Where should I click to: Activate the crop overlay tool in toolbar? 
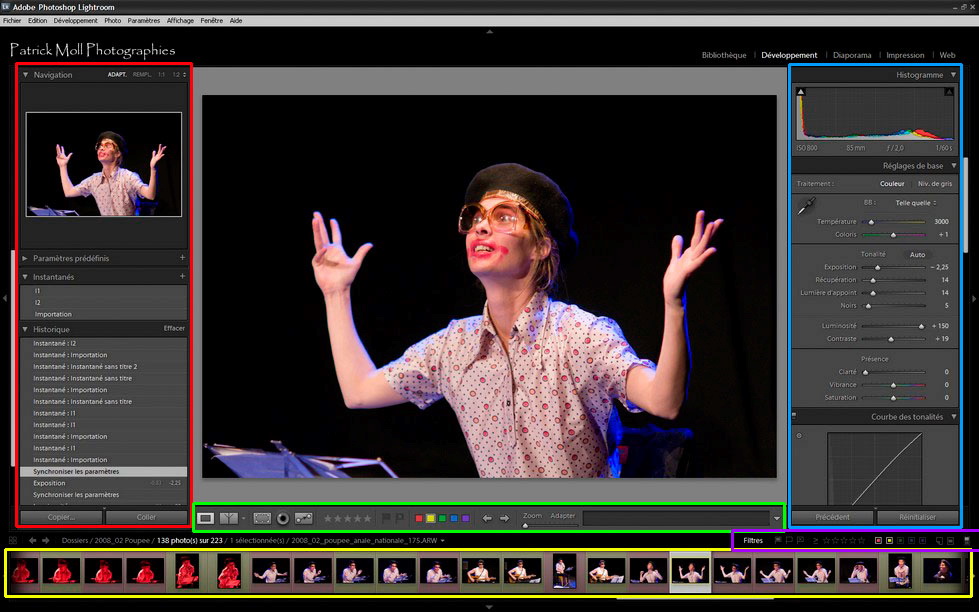(x=262, y=518)
